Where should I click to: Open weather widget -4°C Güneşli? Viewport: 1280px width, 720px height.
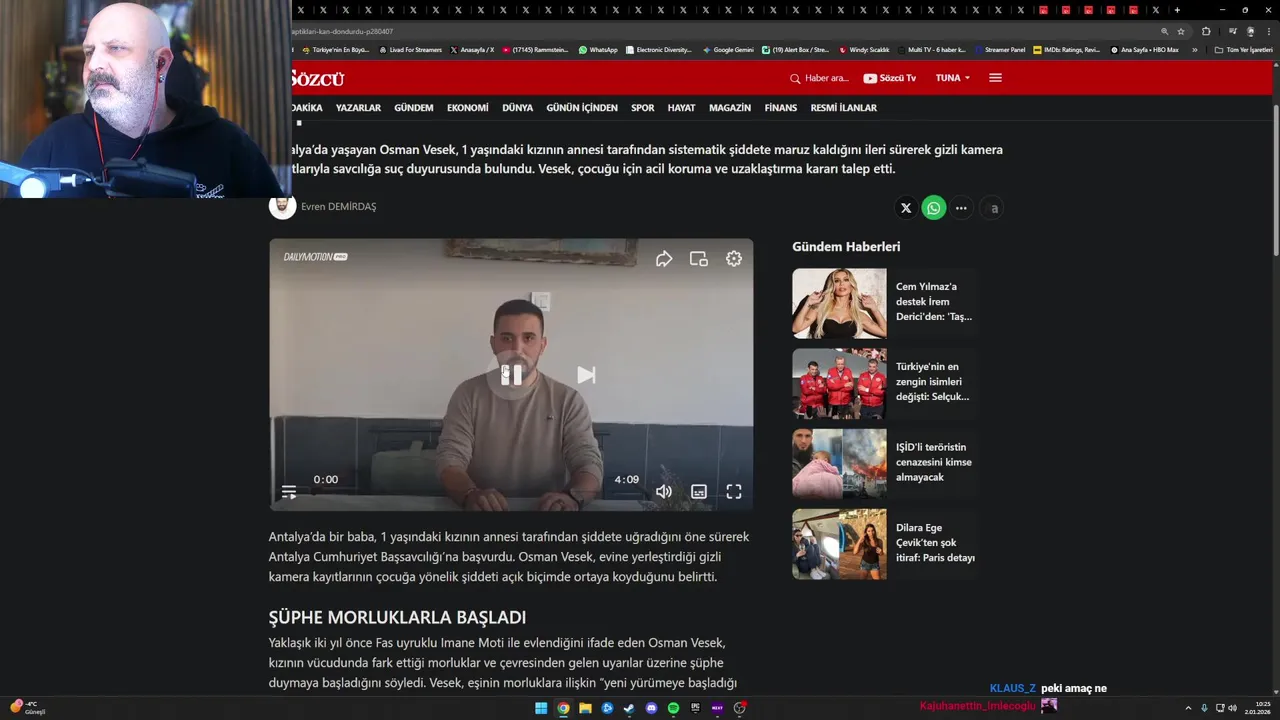point(28,708)
